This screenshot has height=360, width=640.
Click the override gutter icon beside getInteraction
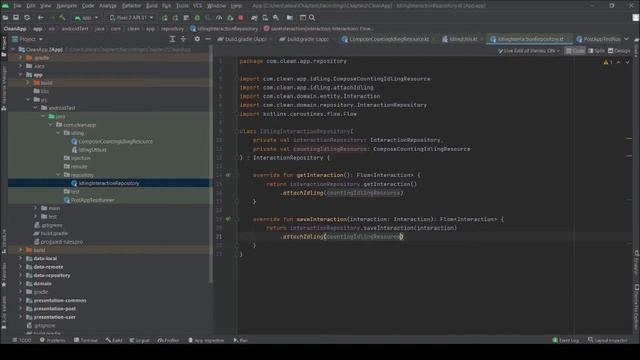point(228,175)
